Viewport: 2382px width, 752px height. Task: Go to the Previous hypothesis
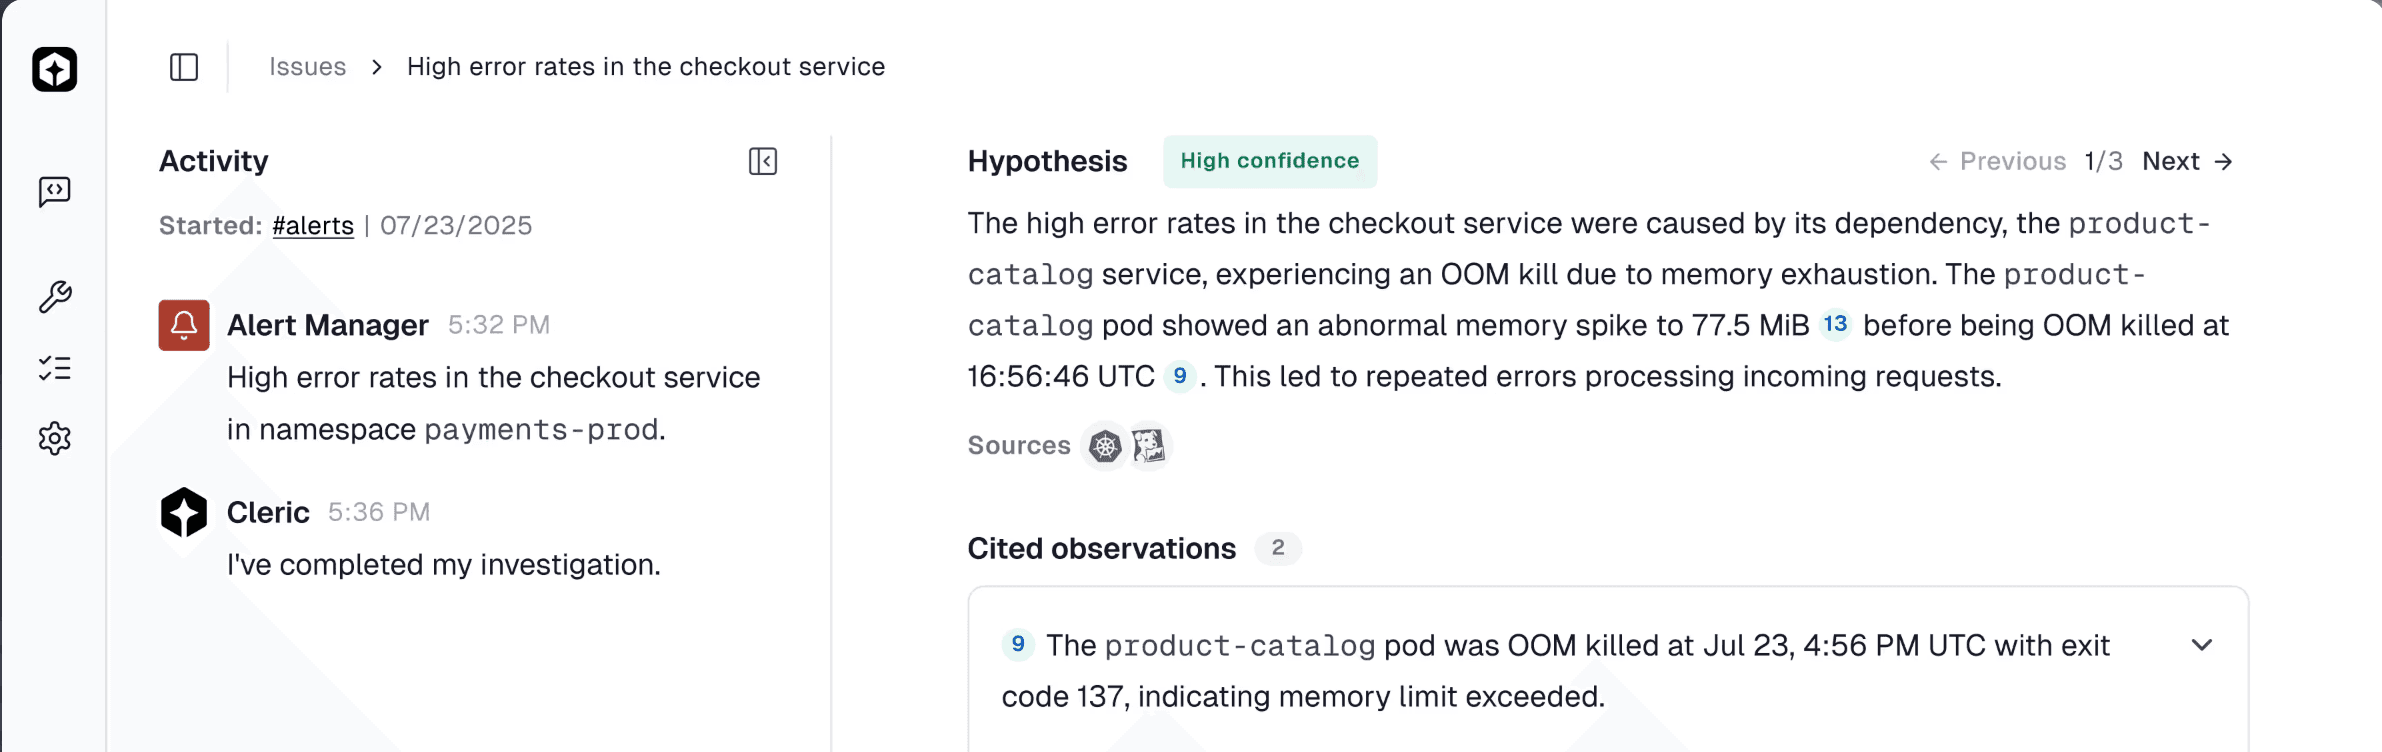[x=1997, y=161]
